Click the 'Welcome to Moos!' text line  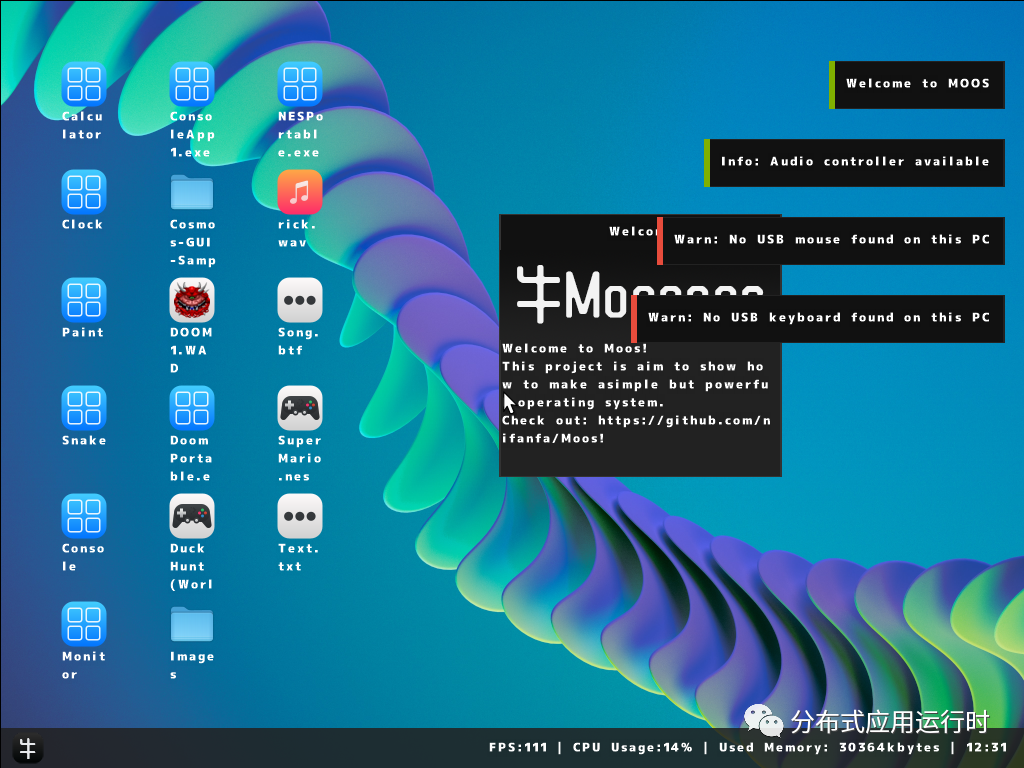pos(575,348)
